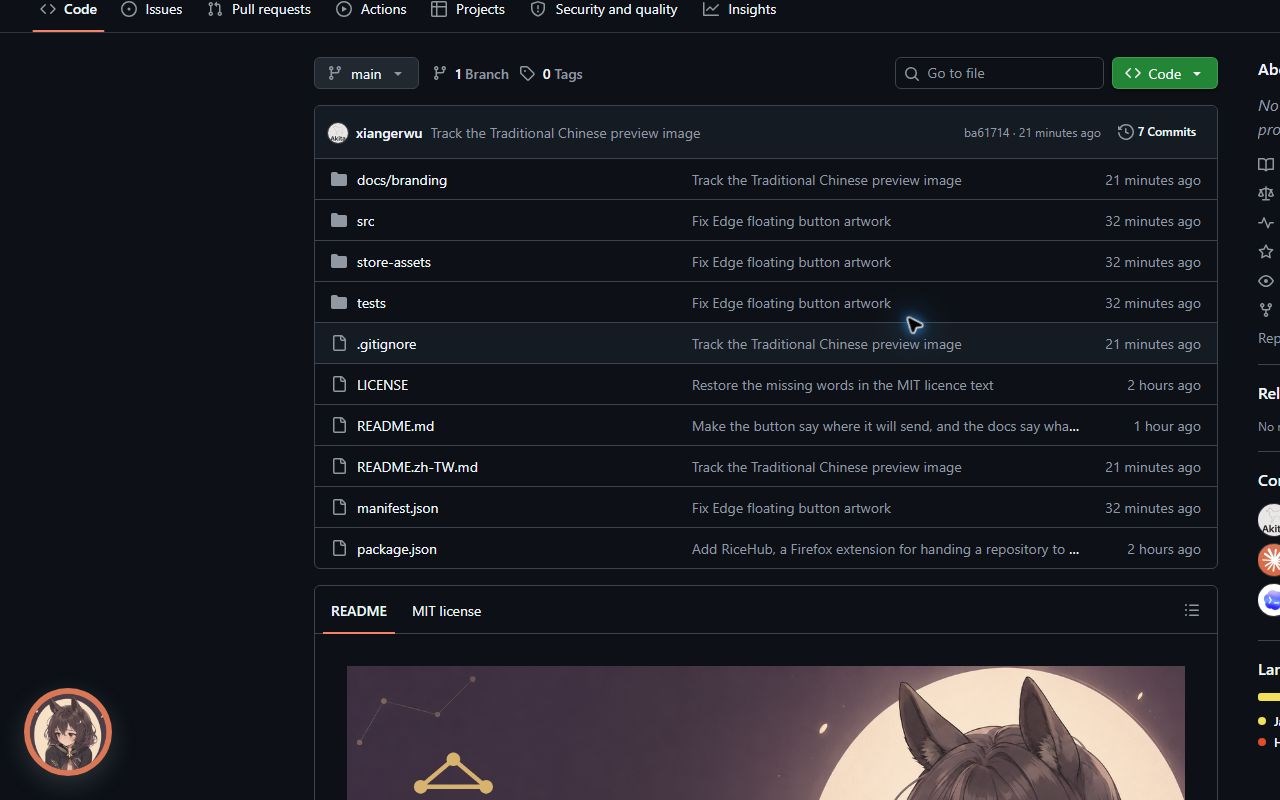Open the latest commit message beside xiangerwu
Screen dimensions: 1280x800
point(565,133)
